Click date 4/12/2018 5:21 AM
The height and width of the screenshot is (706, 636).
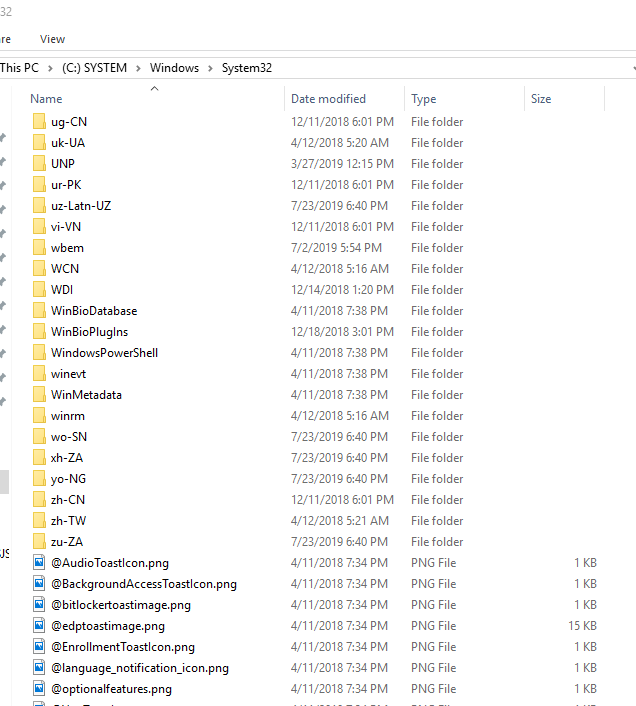(x=339, y=521)
